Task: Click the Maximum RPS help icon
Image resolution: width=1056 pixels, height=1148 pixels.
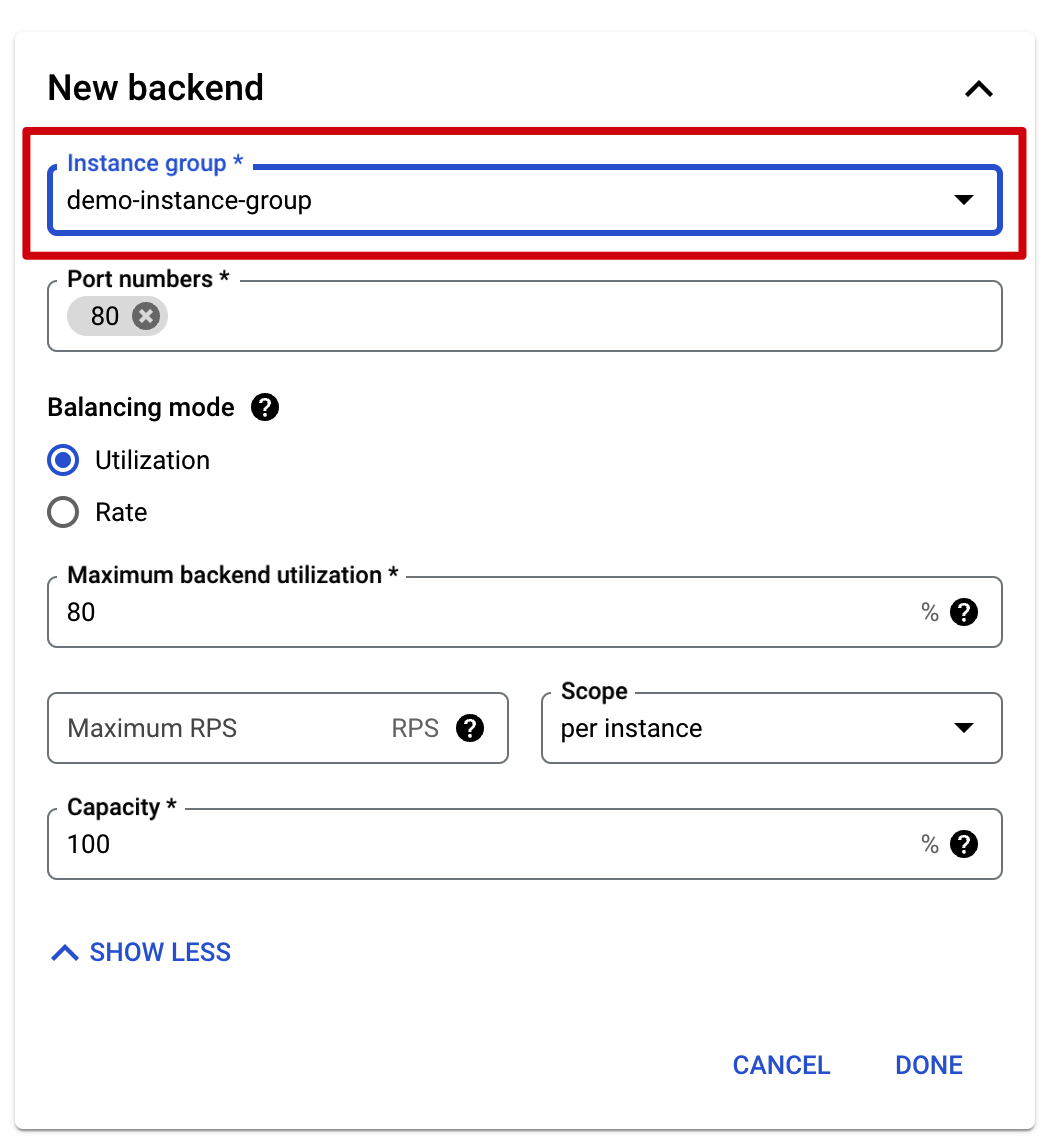Action: click(470, 728)
